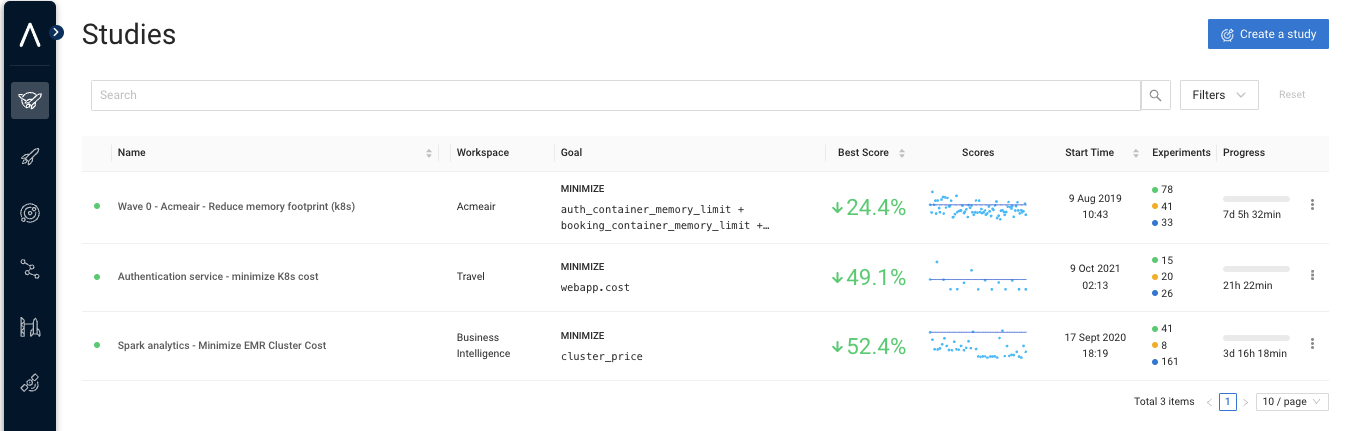Open the connected-nodes sidebar icon
Screen dimensions: 1355x431
pyautogui.click(x=30, y=268)
